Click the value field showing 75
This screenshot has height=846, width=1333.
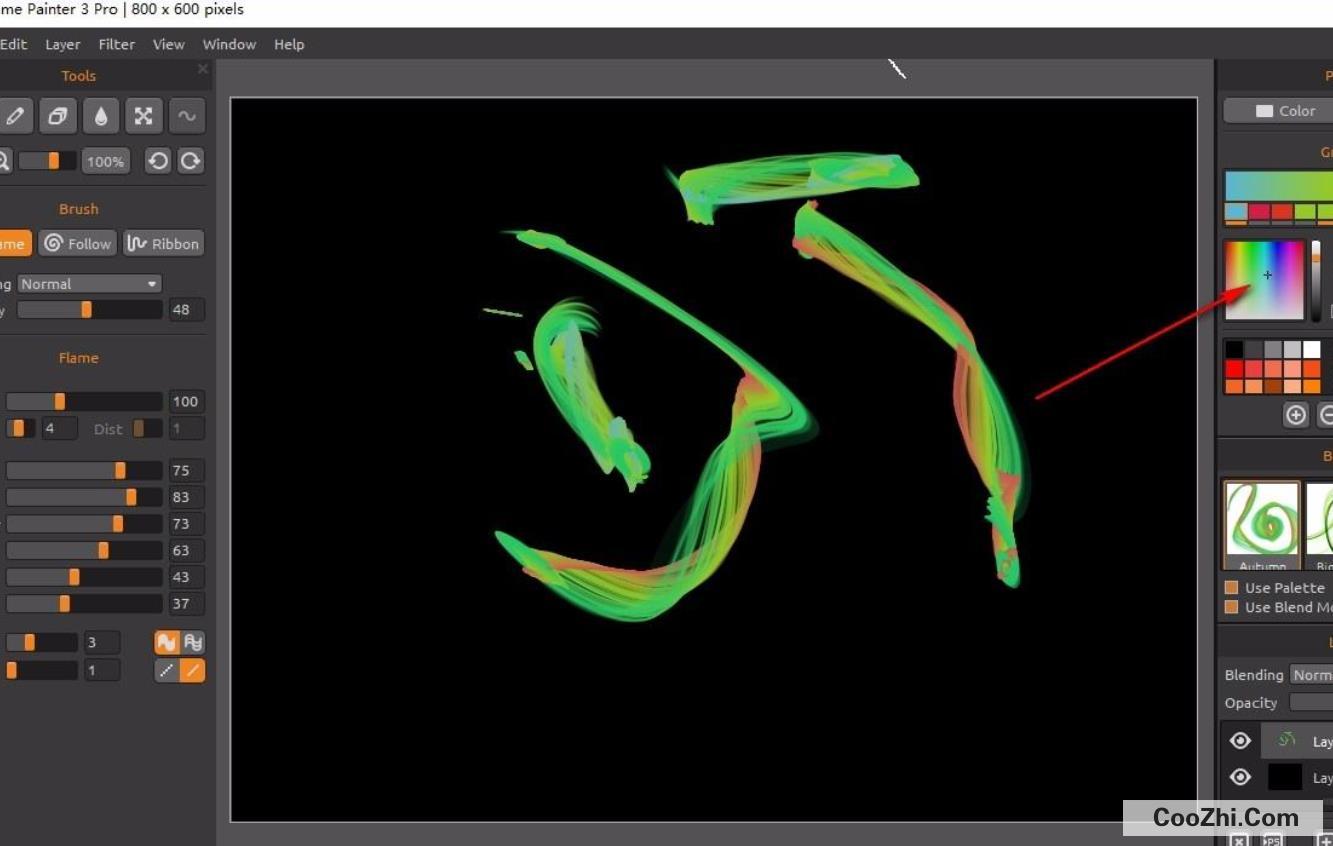pos(187,470)
